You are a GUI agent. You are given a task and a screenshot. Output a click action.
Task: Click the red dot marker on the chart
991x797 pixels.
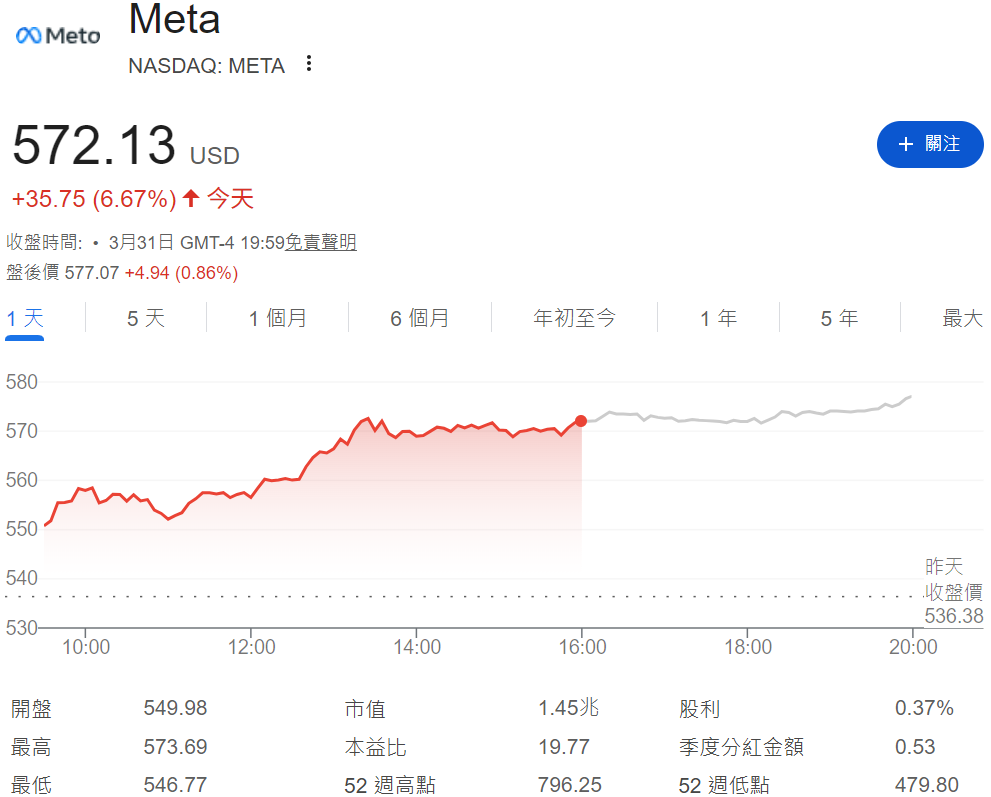581,421
